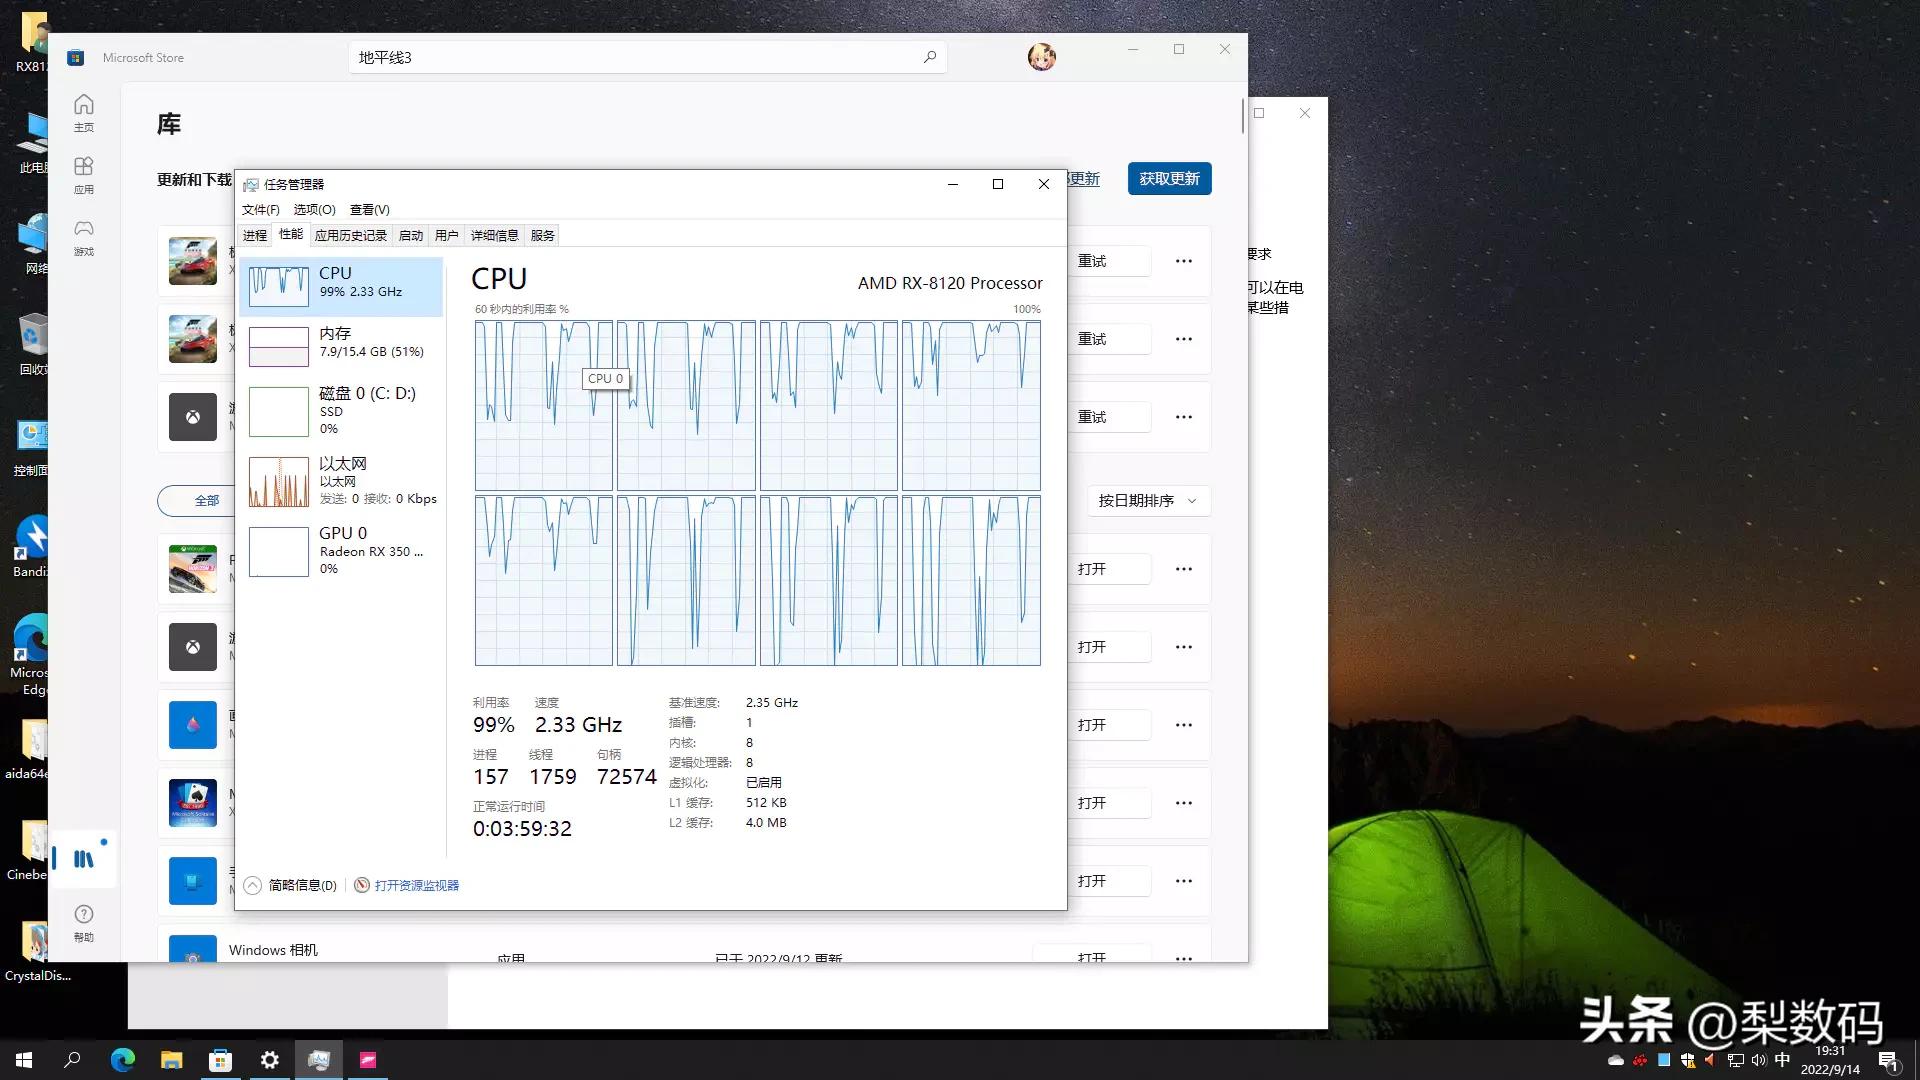Open the 查看(V) menu
The image size is (1920, 1080).
pyautogui.click(x=368, y=209)
